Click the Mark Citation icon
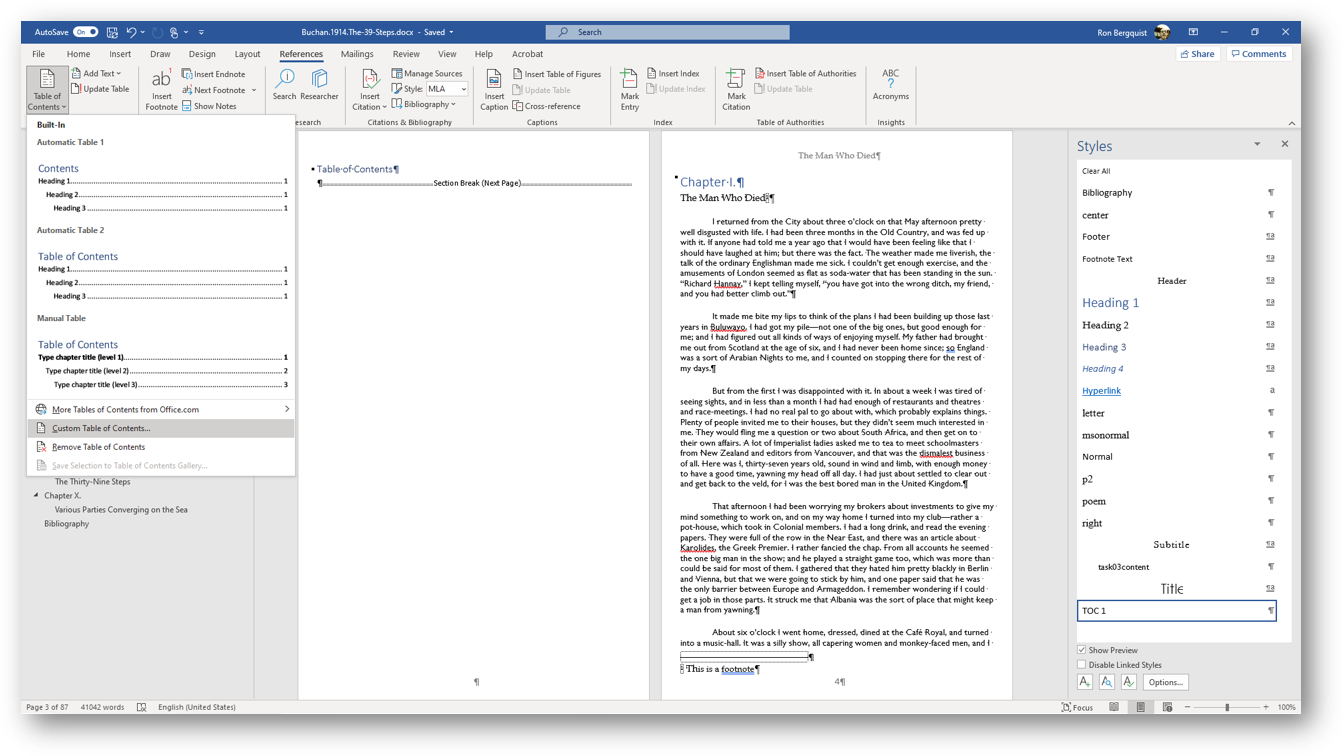This screenshot has width=1343, height=756. pos(735,81)
